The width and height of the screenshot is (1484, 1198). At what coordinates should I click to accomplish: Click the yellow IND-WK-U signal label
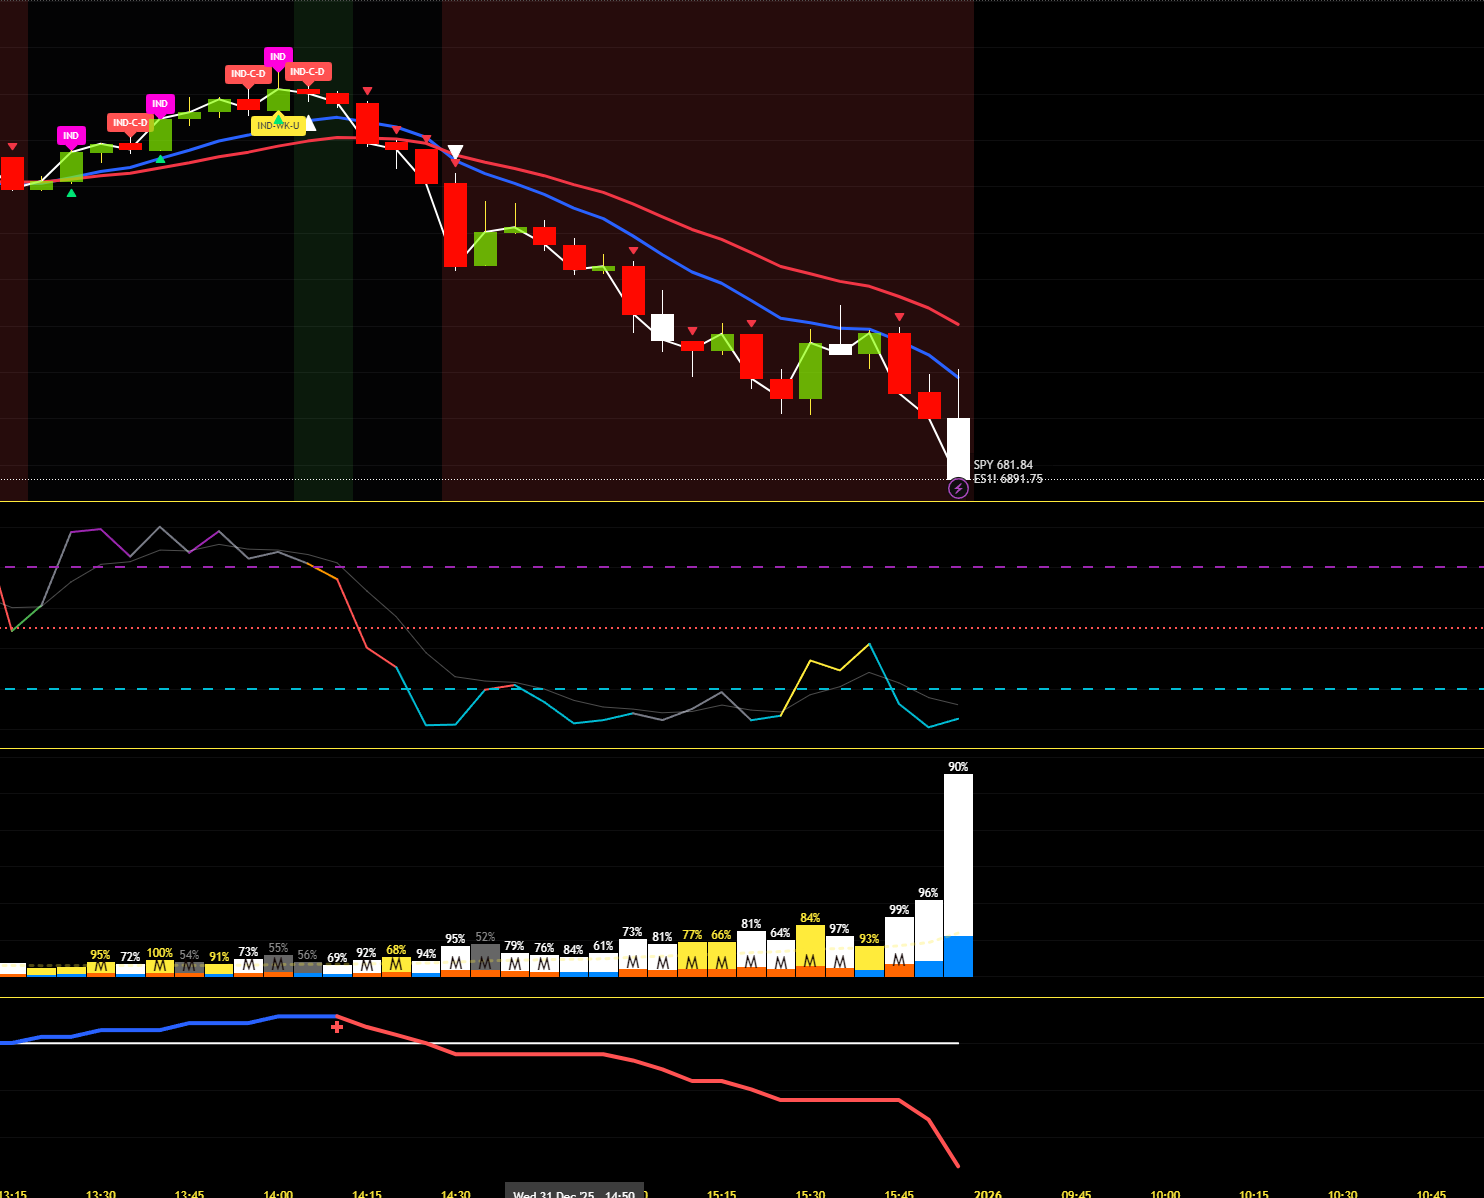(278, 126)
